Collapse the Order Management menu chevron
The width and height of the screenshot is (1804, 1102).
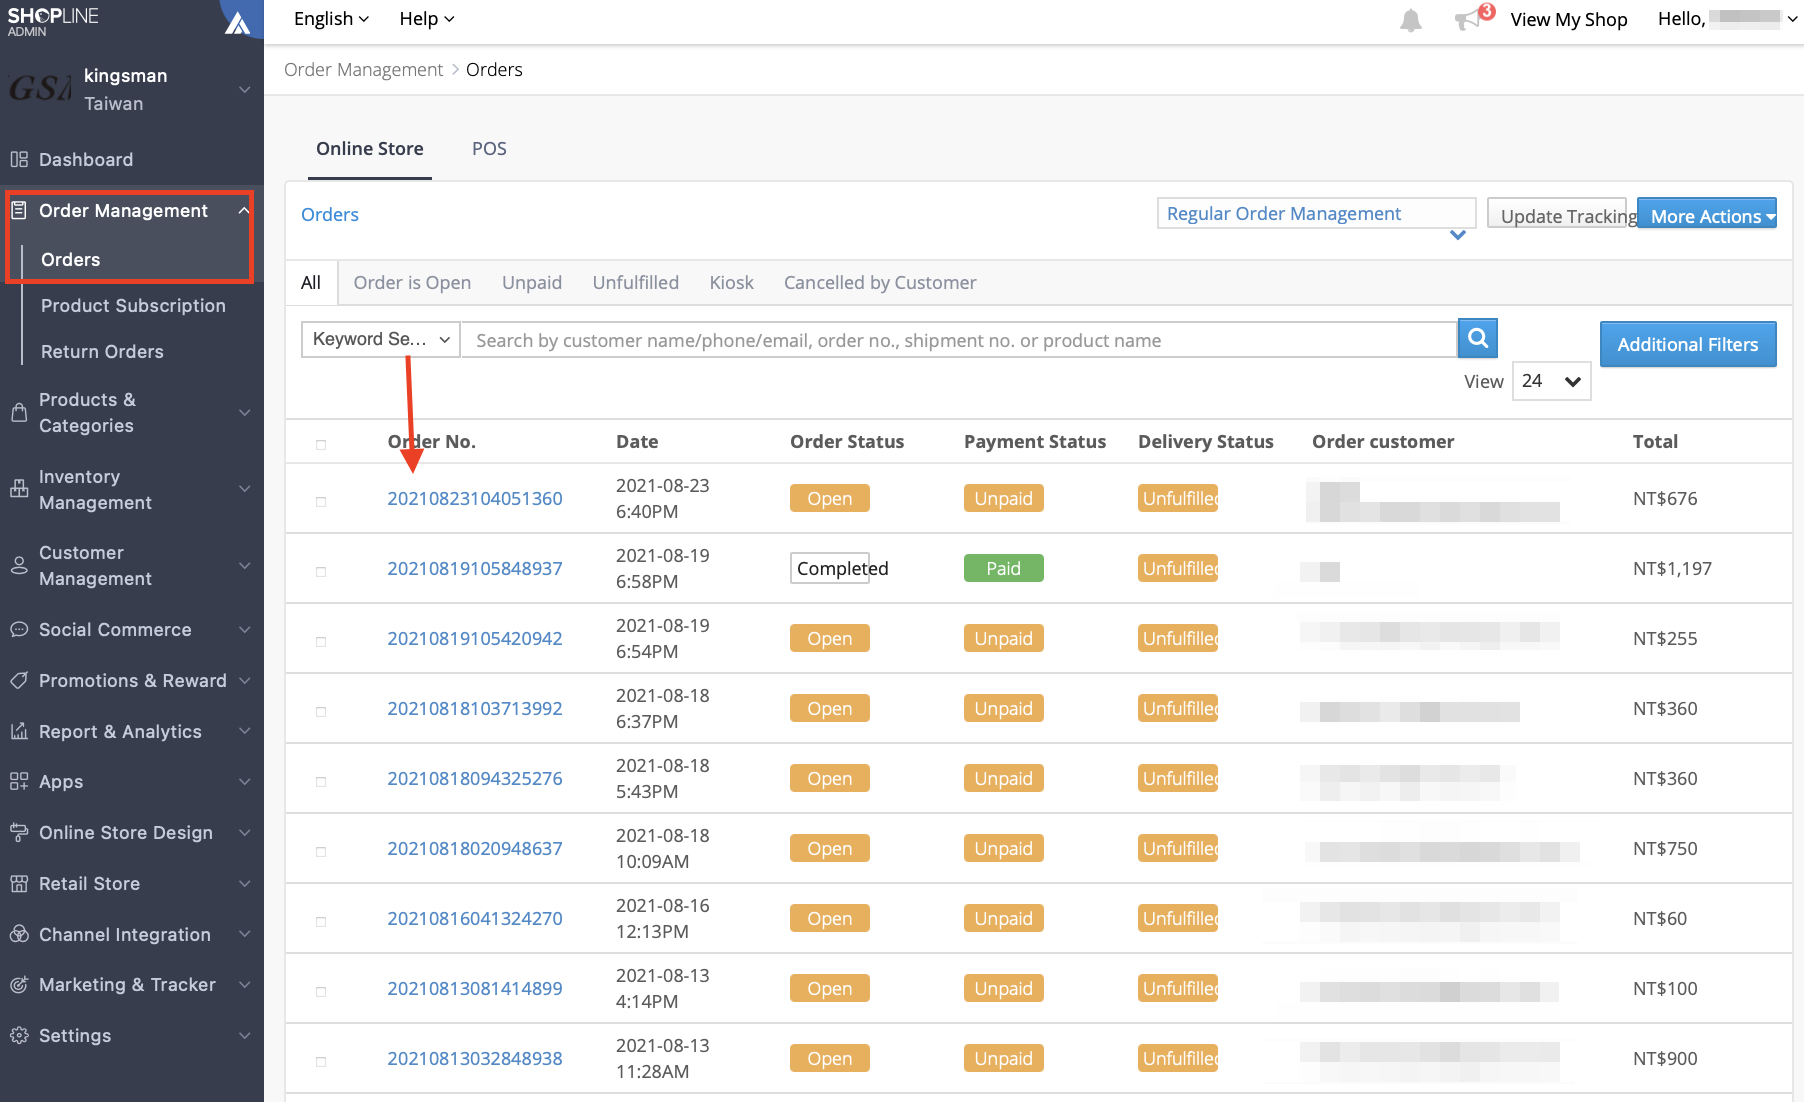pos(244,210)
